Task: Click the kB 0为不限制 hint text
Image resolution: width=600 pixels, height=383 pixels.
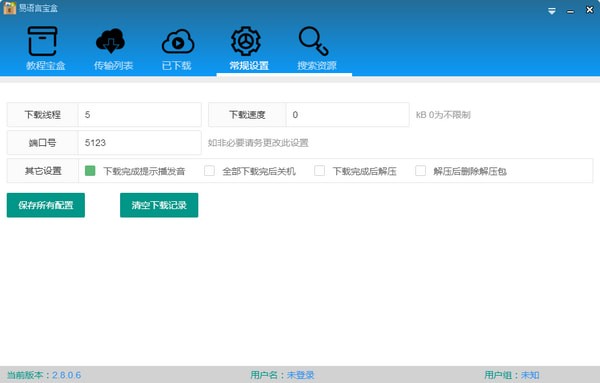Action: pos(443,115)
